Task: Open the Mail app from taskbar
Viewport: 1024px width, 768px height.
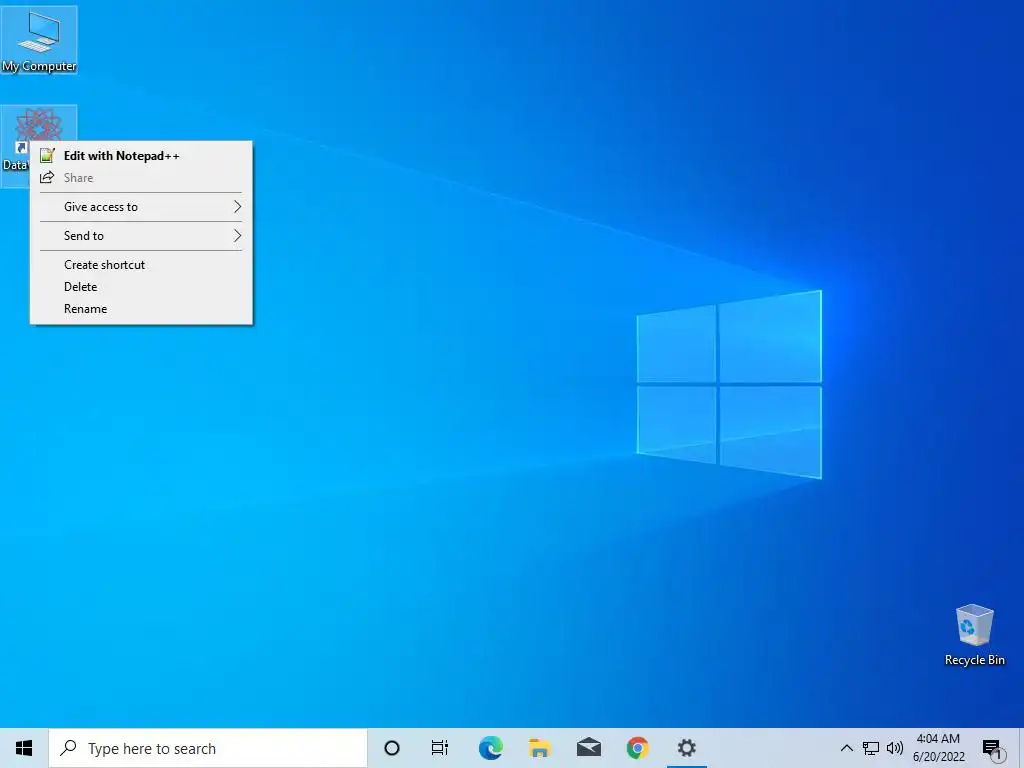Action: (x=588, y=748)
